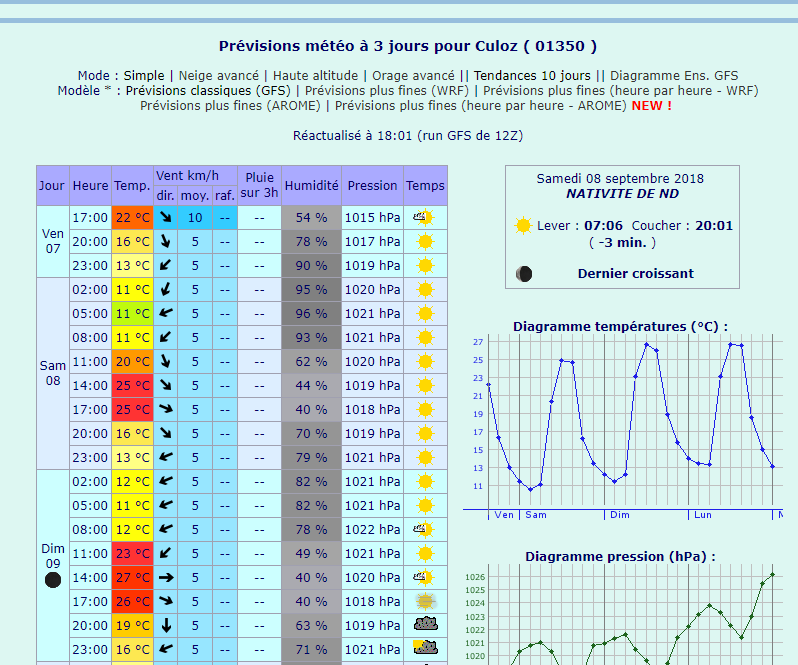Click Ven 07 day cell
798x665 pixels.
coord(53,242)
